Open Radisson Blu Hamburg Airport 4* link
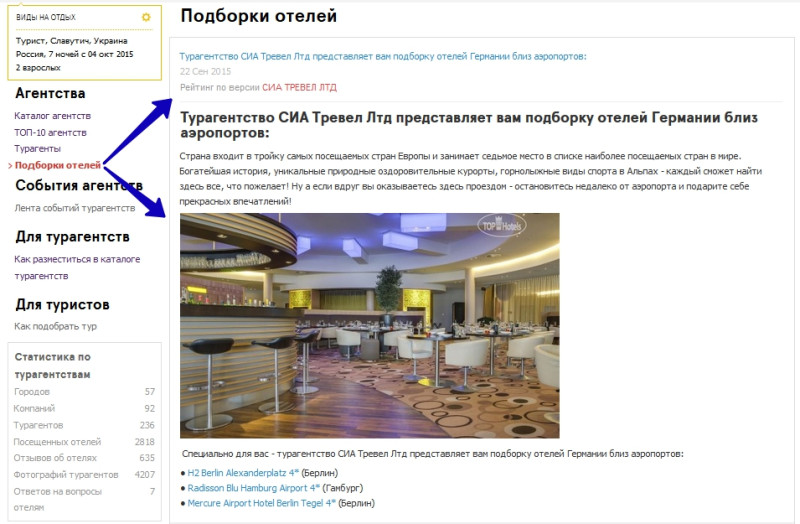 coord(254,488)
